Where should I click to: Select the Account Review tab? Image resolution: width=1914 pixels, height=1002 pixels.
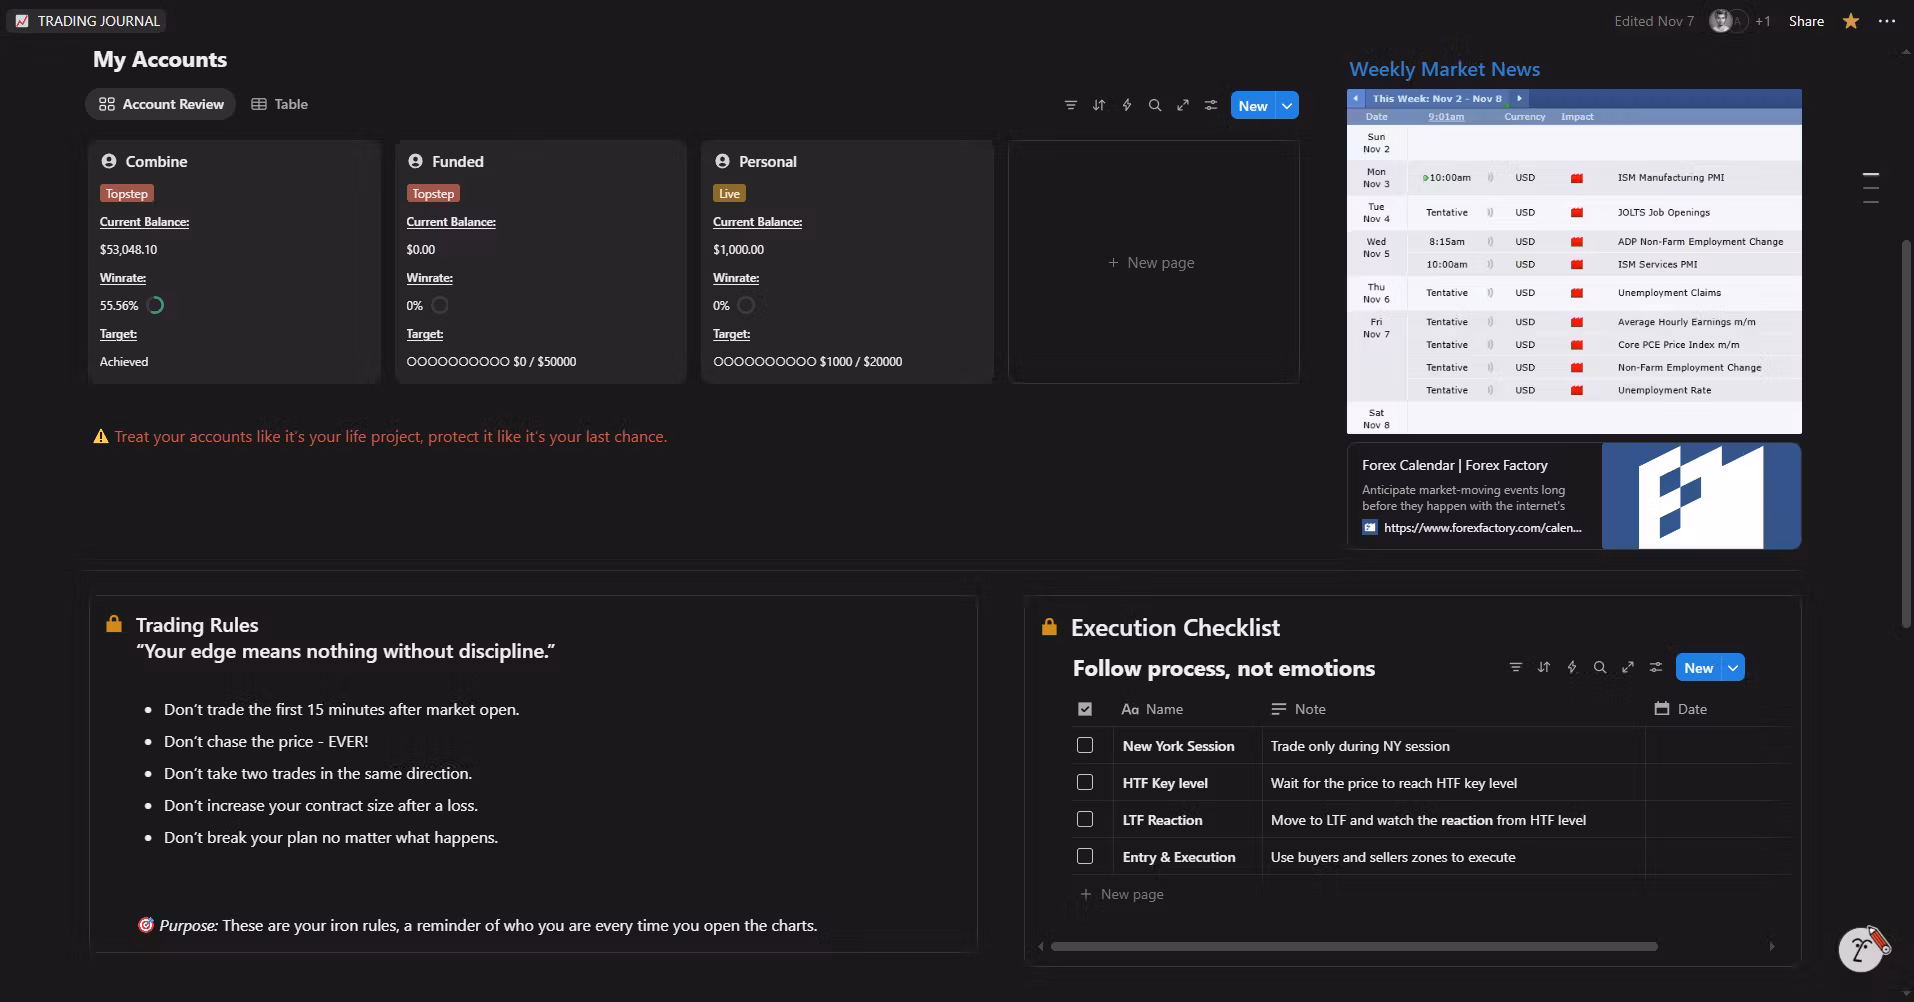(161, 104)
